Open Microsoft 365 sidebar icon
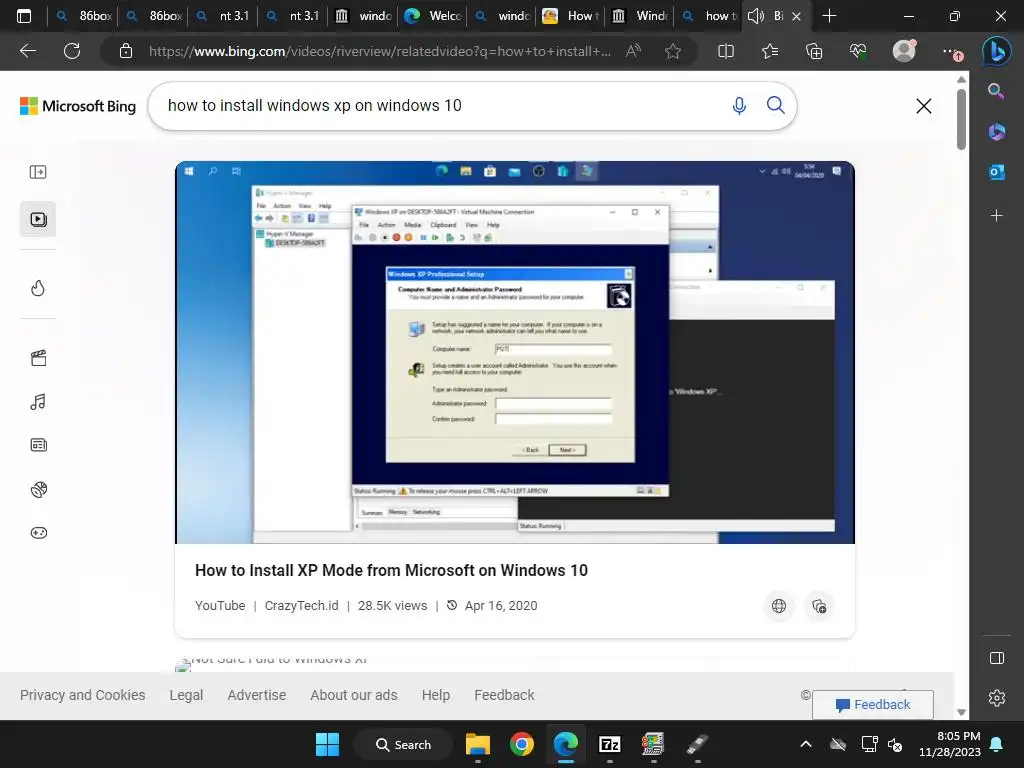 coord(996,132)
